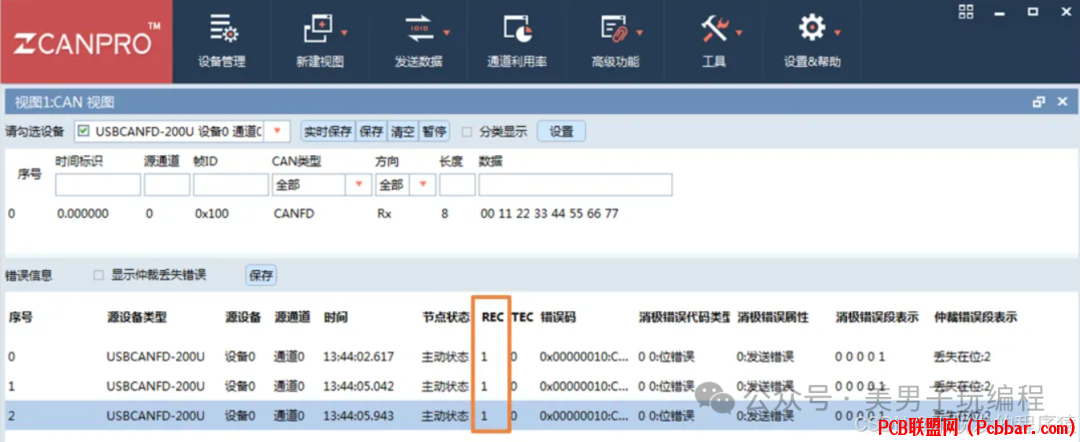Click data value 00 11 22 33 44 55 66 77
Image resolution: width=1080 pixels, height=442 pixels.
[x=549, y=213]
